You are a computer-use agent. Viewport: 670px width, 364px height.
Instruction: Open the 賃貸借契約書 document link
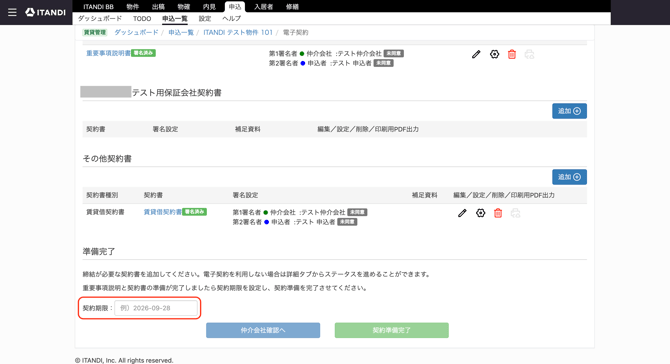(x=163, y=212)
